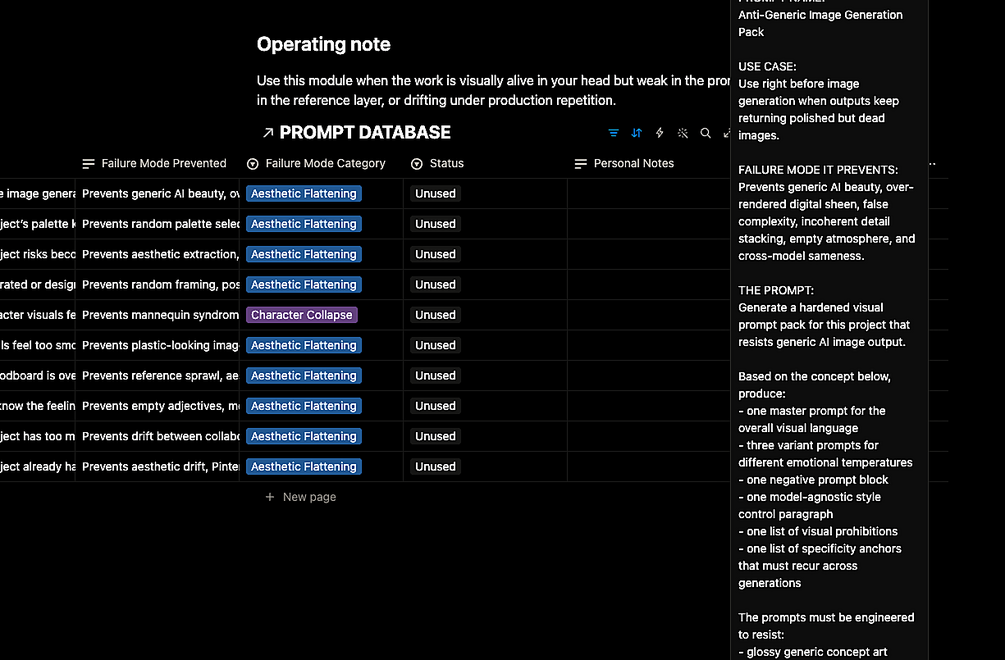Click the text icon of Personal Notes column
1005x660 pixels.
(581, 164)
